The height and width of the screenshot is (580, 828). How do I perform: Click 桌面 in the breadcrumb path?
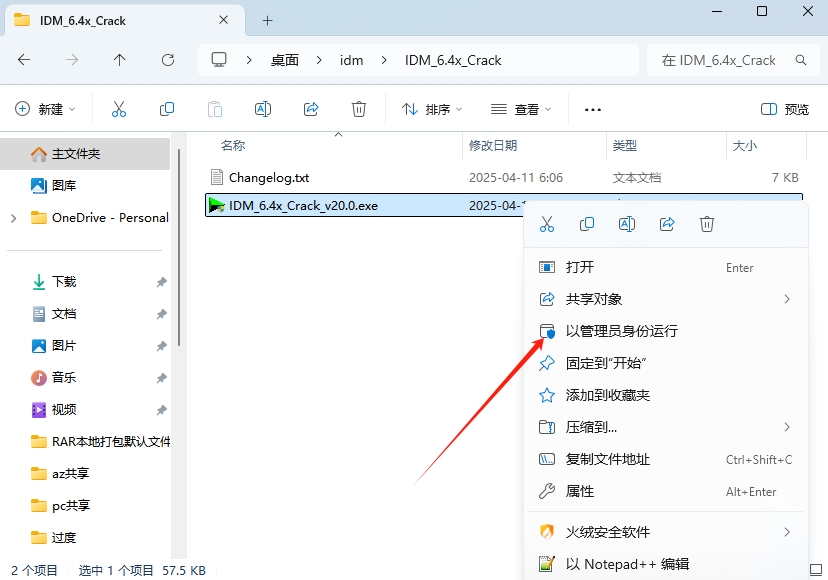[285, 60]
